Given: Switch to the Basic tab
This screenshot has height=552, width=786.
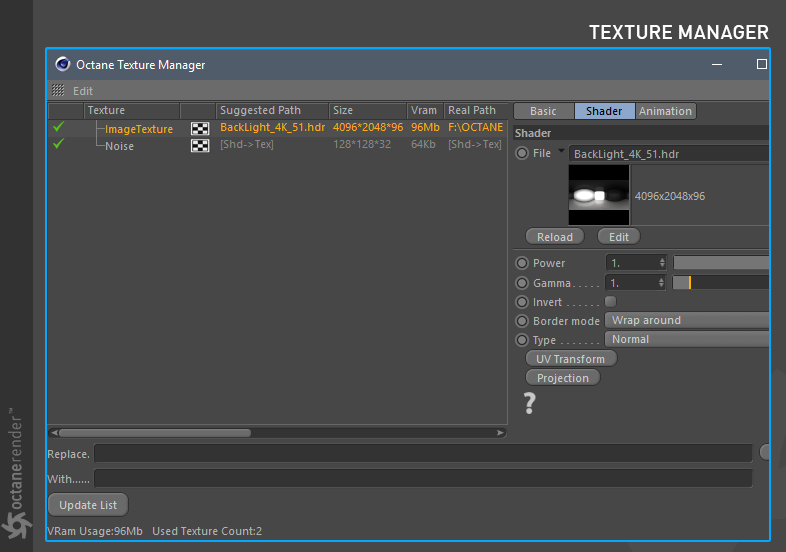Looking at the screenshot, I should coord(543,111).
